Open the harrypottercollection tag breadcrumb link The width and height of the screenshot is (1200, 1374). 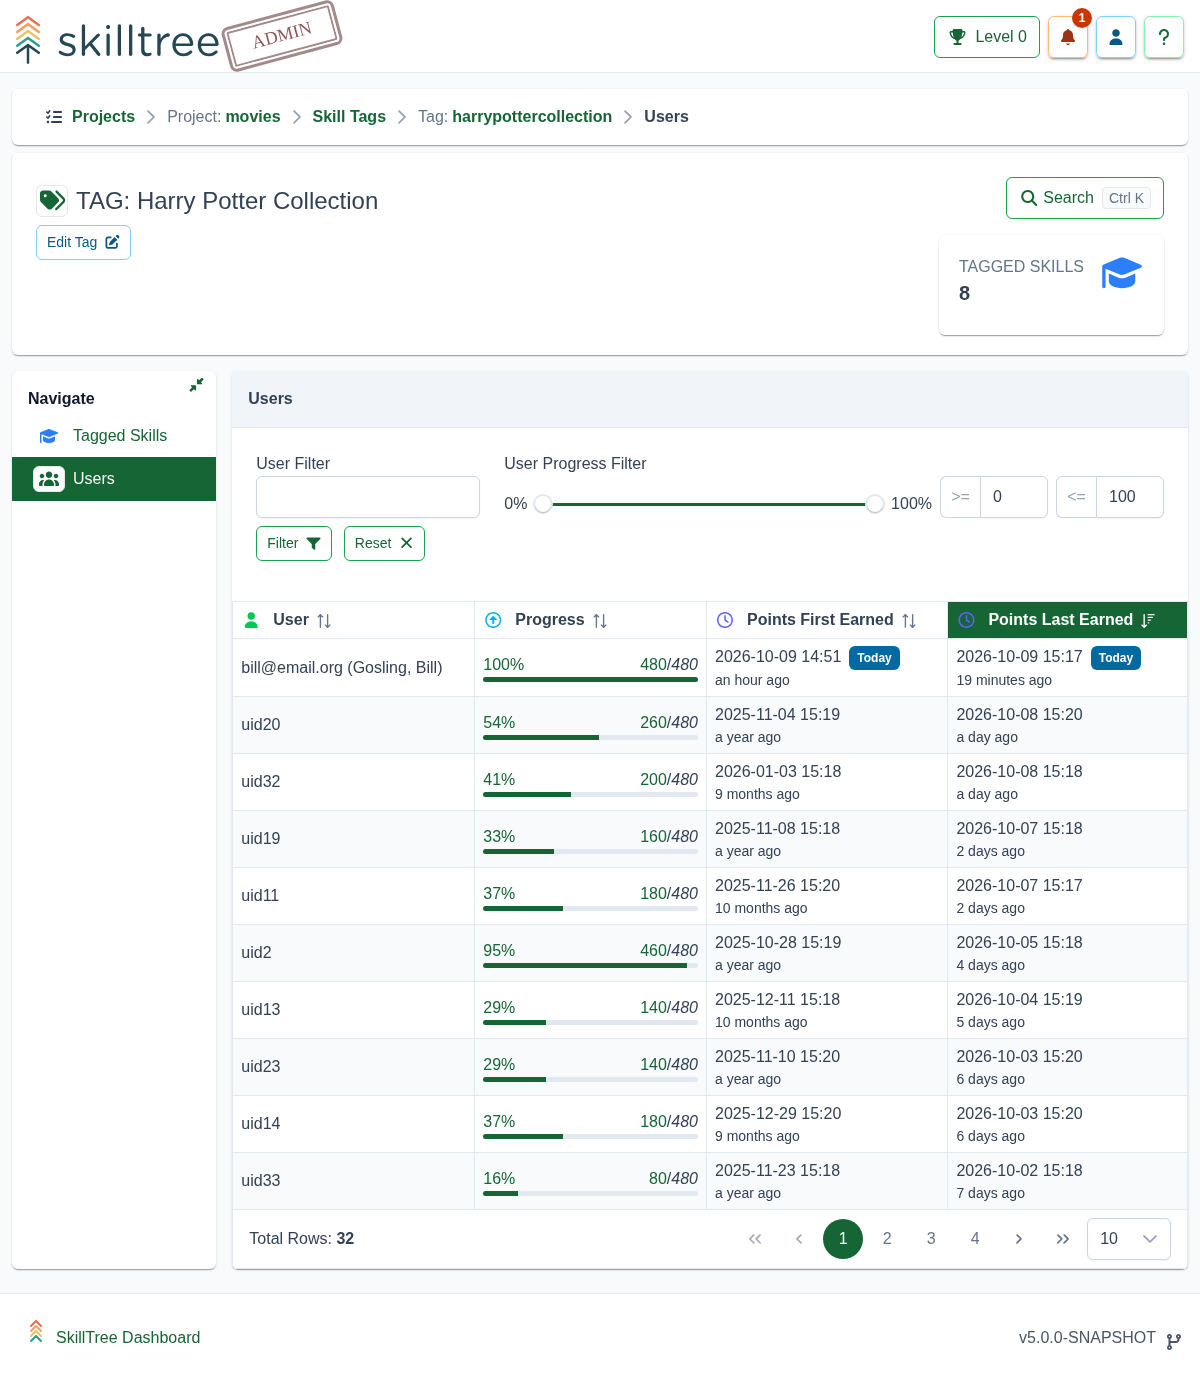pyautogui.click(x=532, y=117)
